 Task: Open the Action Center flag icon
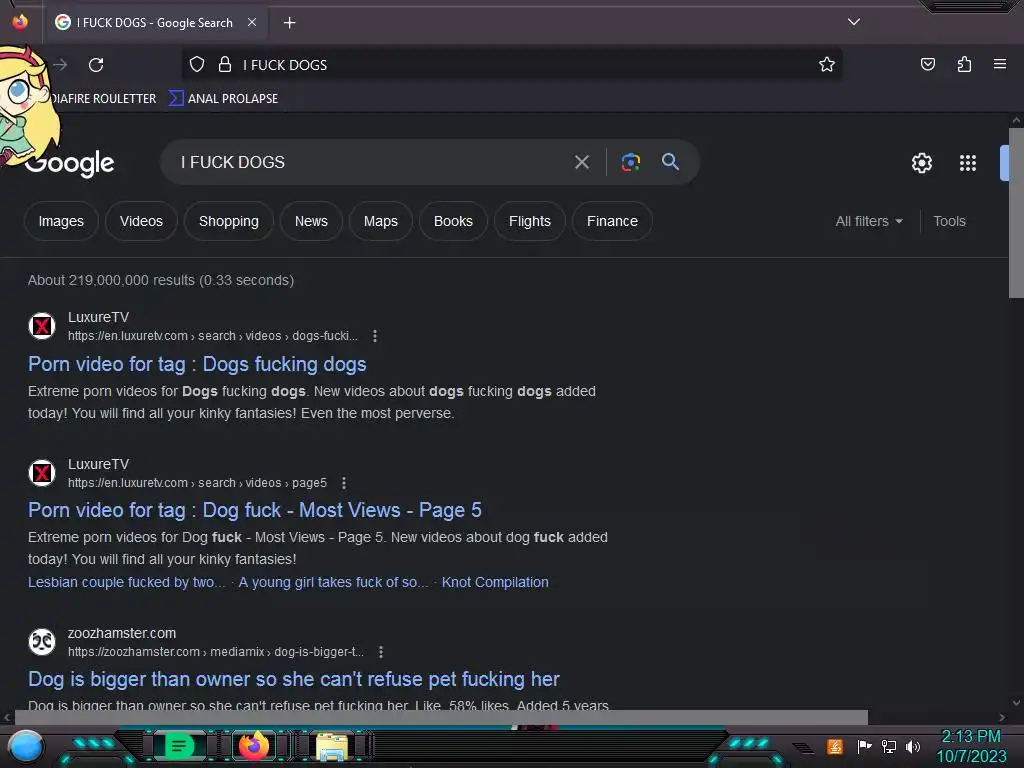pyautogui.click(x=864, y=746)
